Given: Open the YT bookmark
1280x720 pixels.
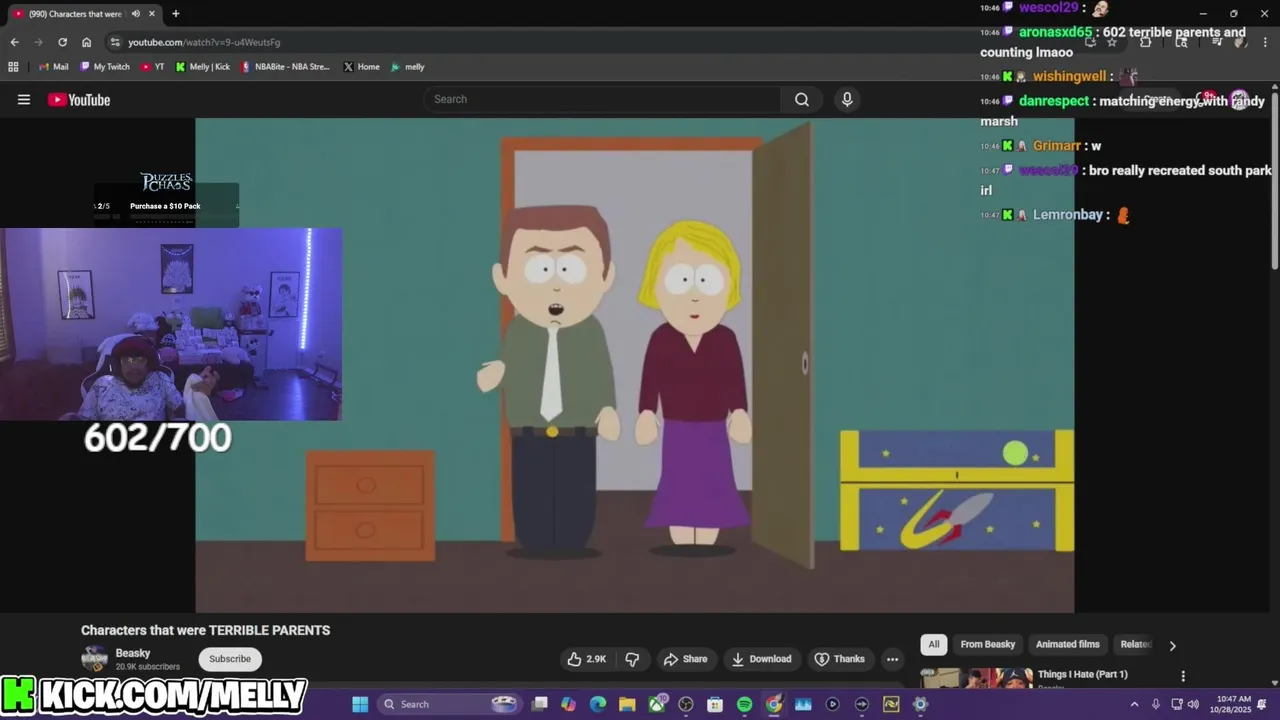Looking at the screenshot, I should [153, 67].
